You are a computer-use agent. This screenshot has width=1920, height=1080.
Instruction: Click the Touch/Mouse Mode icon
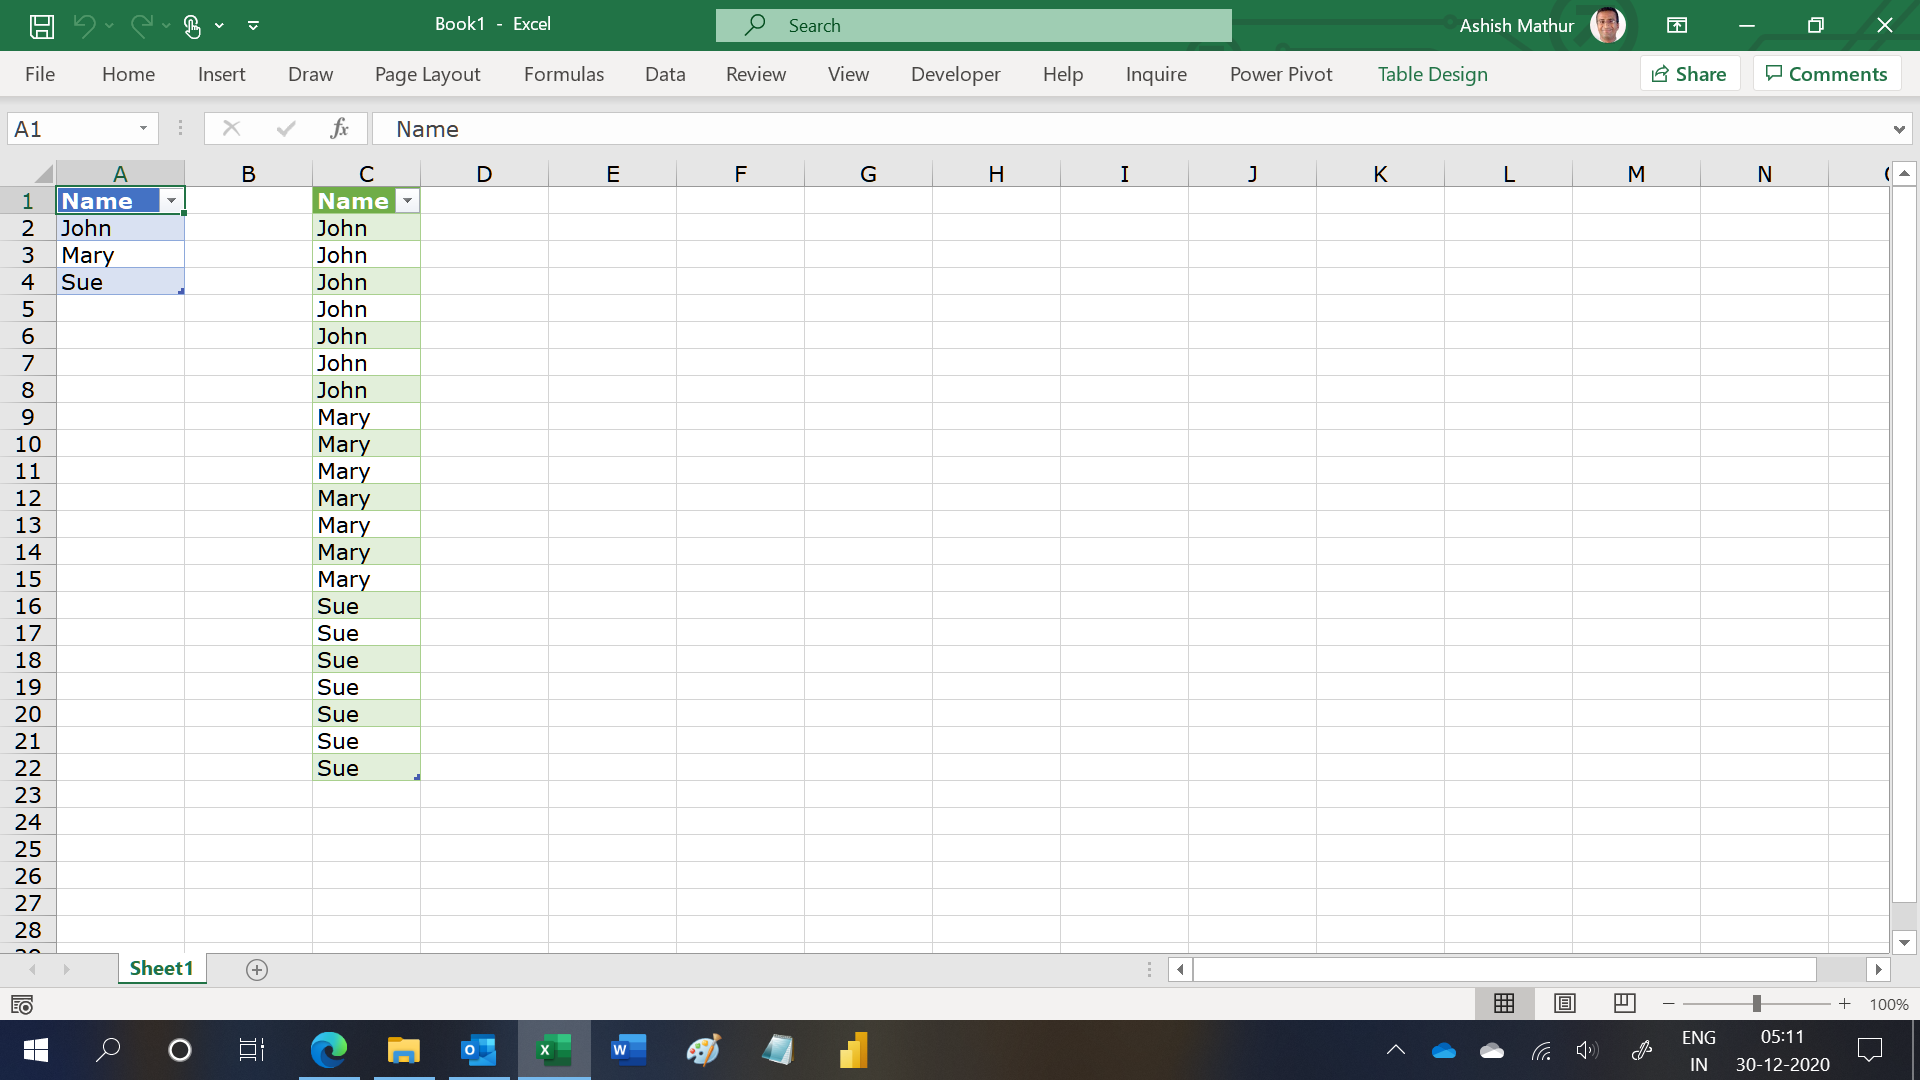(193, 26)
